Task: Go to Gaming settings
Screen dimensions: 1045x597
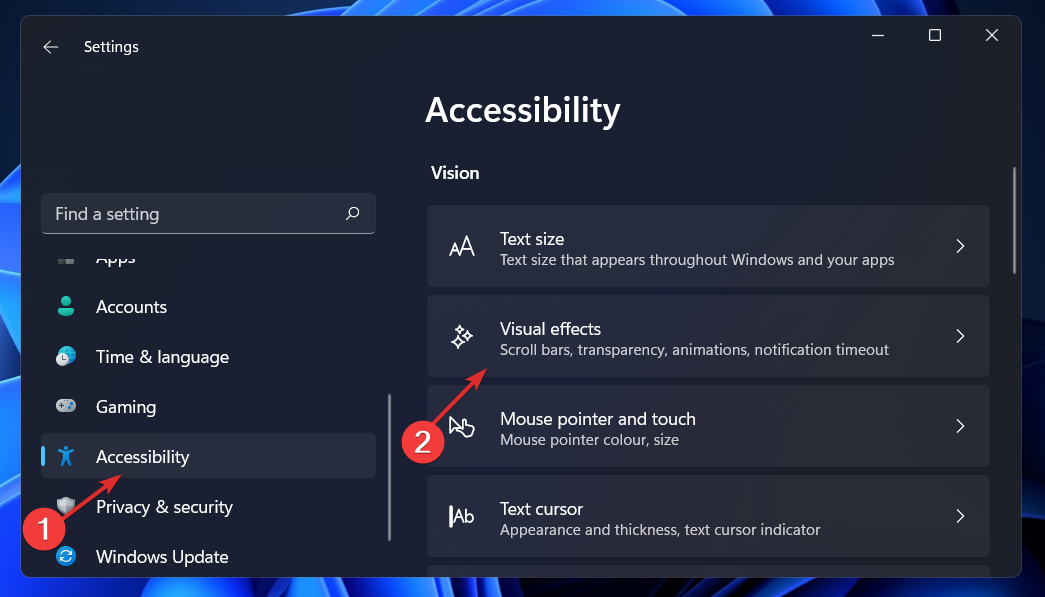Action: click(209, 406)
